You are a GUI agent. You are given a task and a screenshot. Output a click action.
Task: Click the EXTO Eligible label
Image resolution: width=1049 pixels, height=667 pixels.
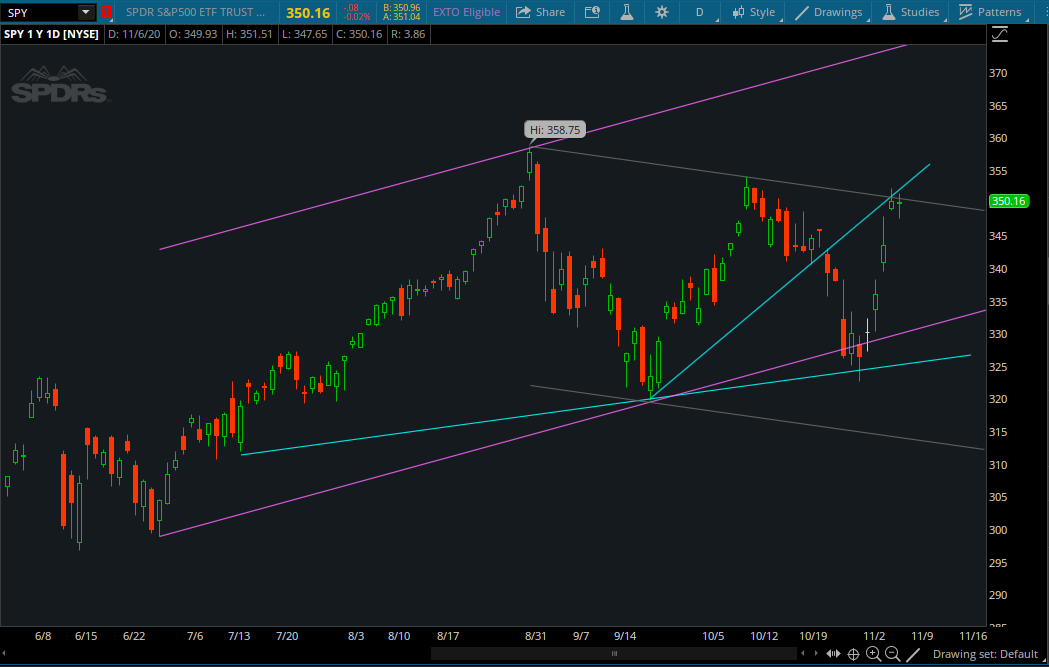tap(466, 12)
